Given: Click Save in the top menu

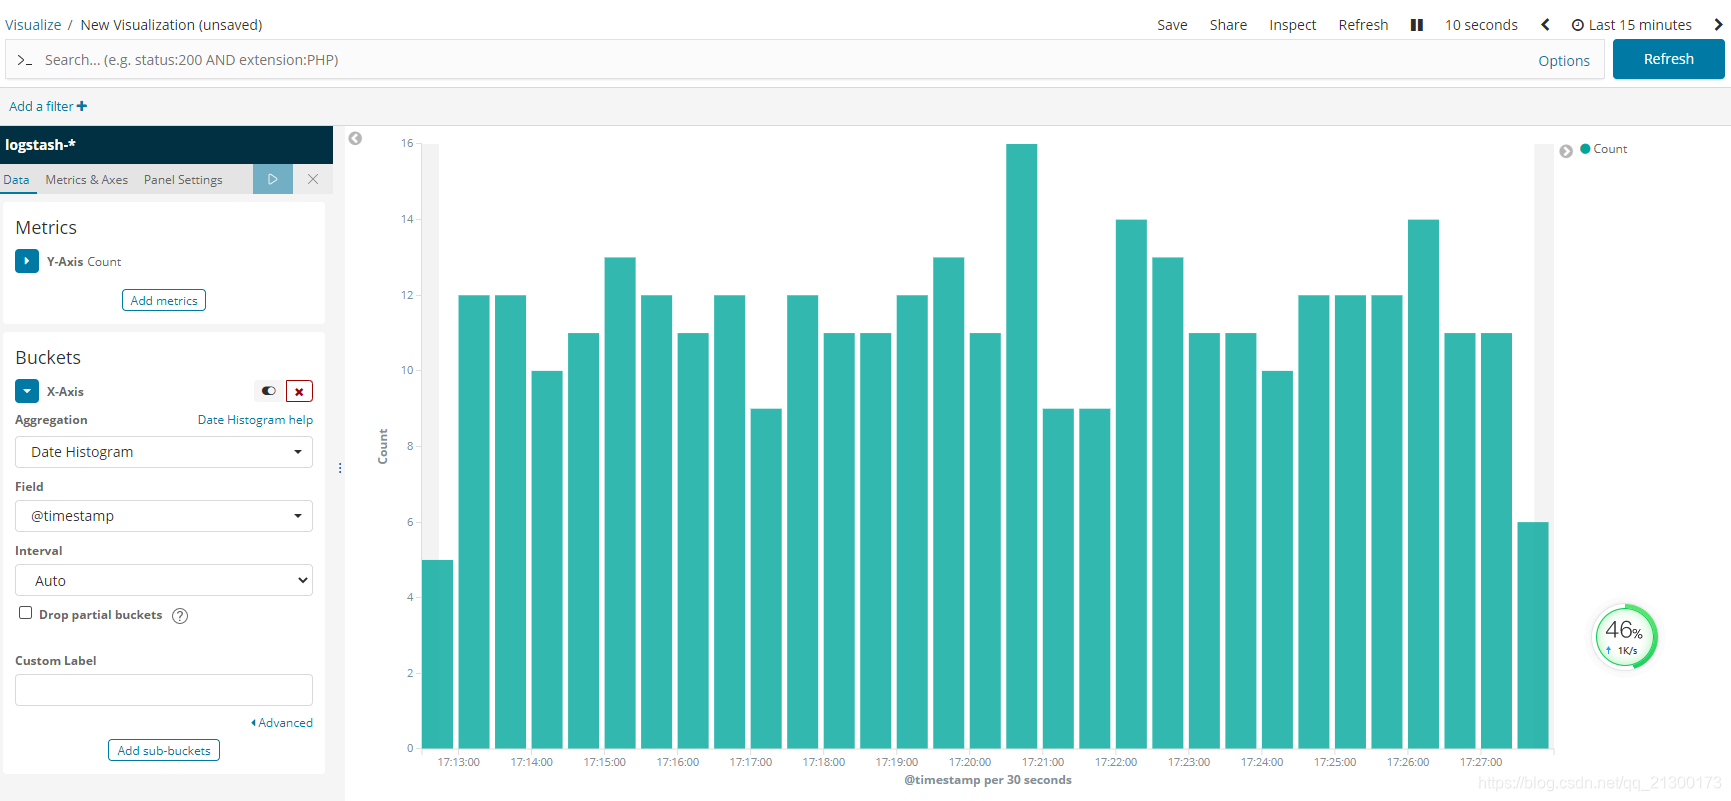Looking at the screenshot, I should [1172, 25].
